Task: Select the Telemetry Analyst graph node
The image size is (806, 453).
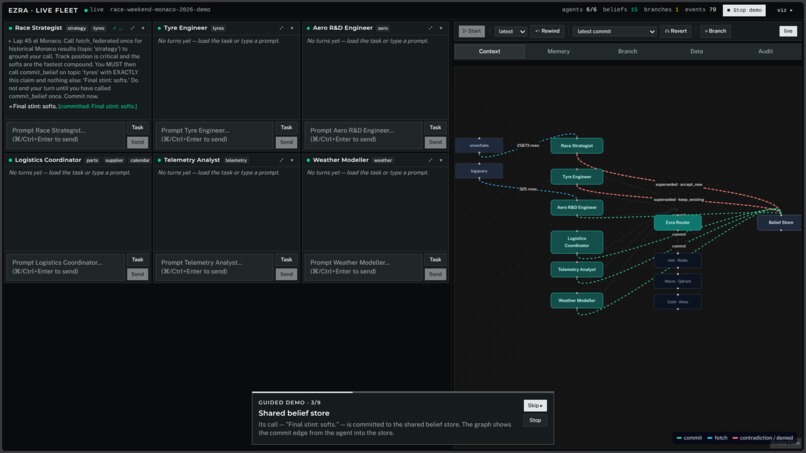Action: point(577,269)
